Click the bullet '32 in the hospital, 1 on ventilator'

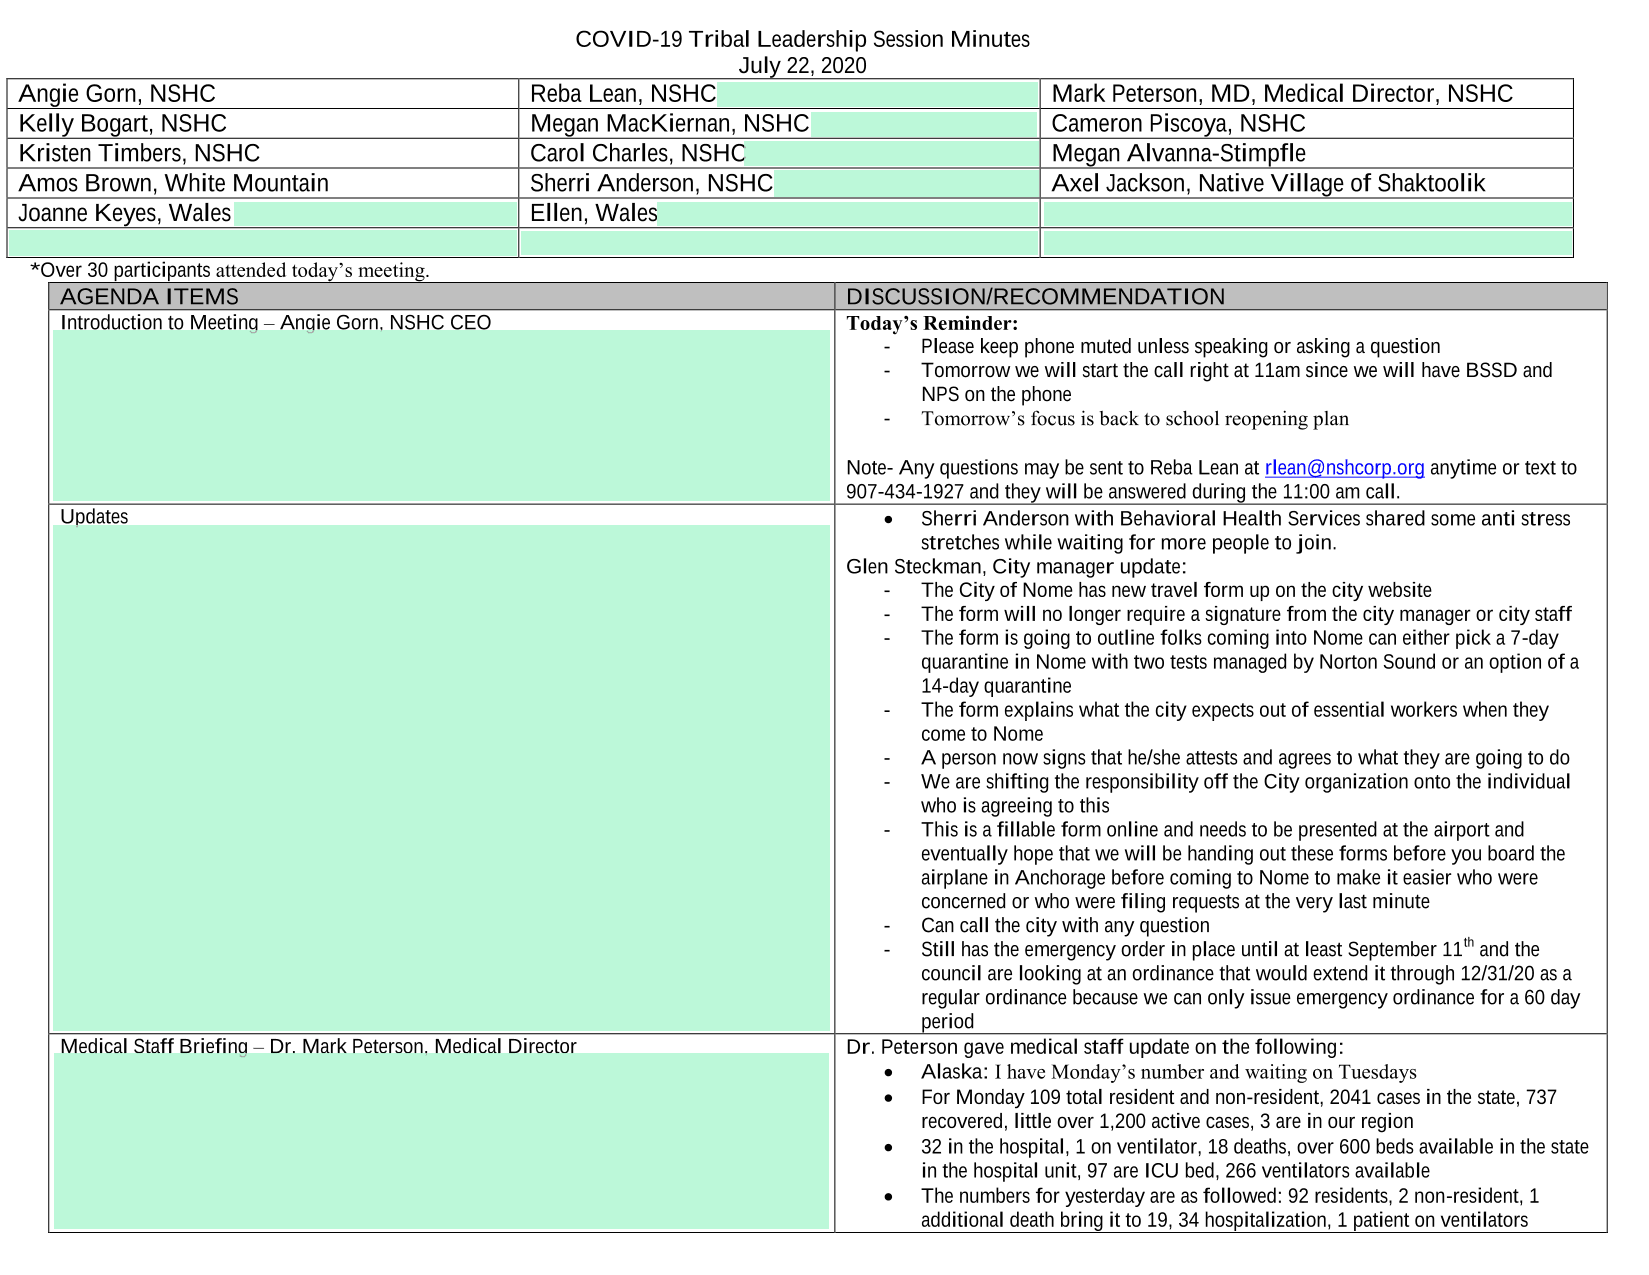click(1255, 1159)
